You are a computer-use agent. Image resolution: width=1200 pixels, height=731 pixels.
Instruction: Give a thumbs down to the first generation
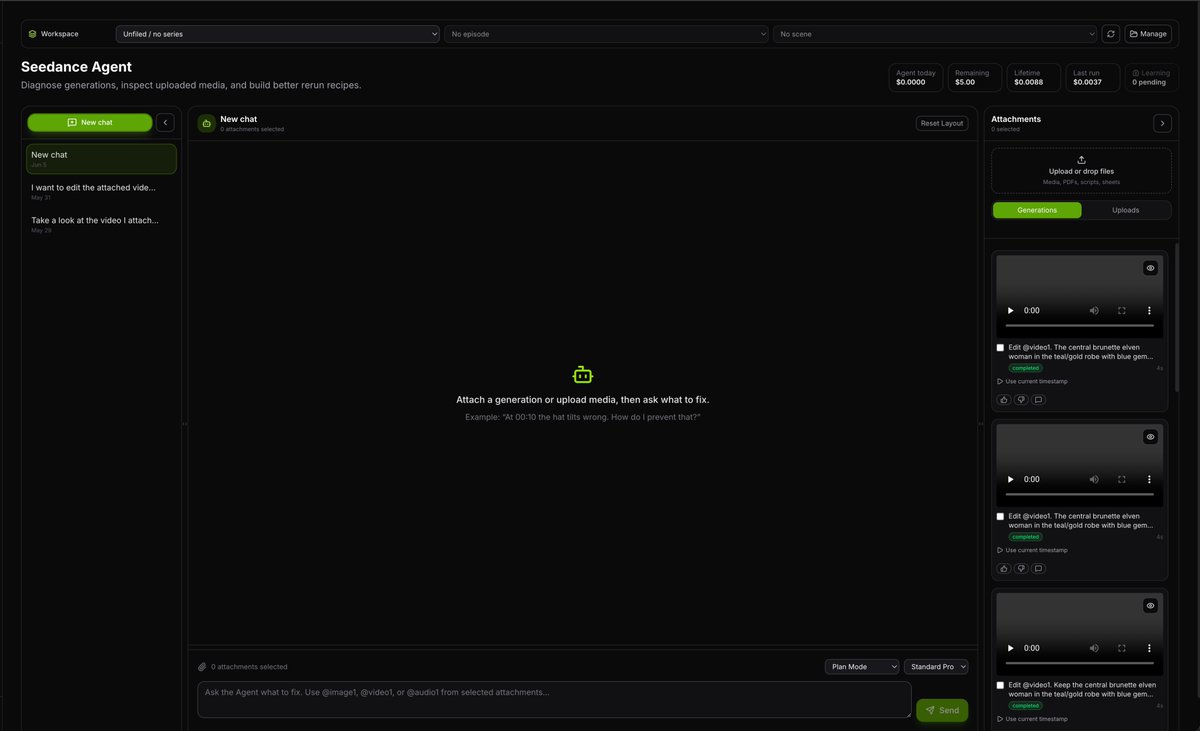[1021, 400]
